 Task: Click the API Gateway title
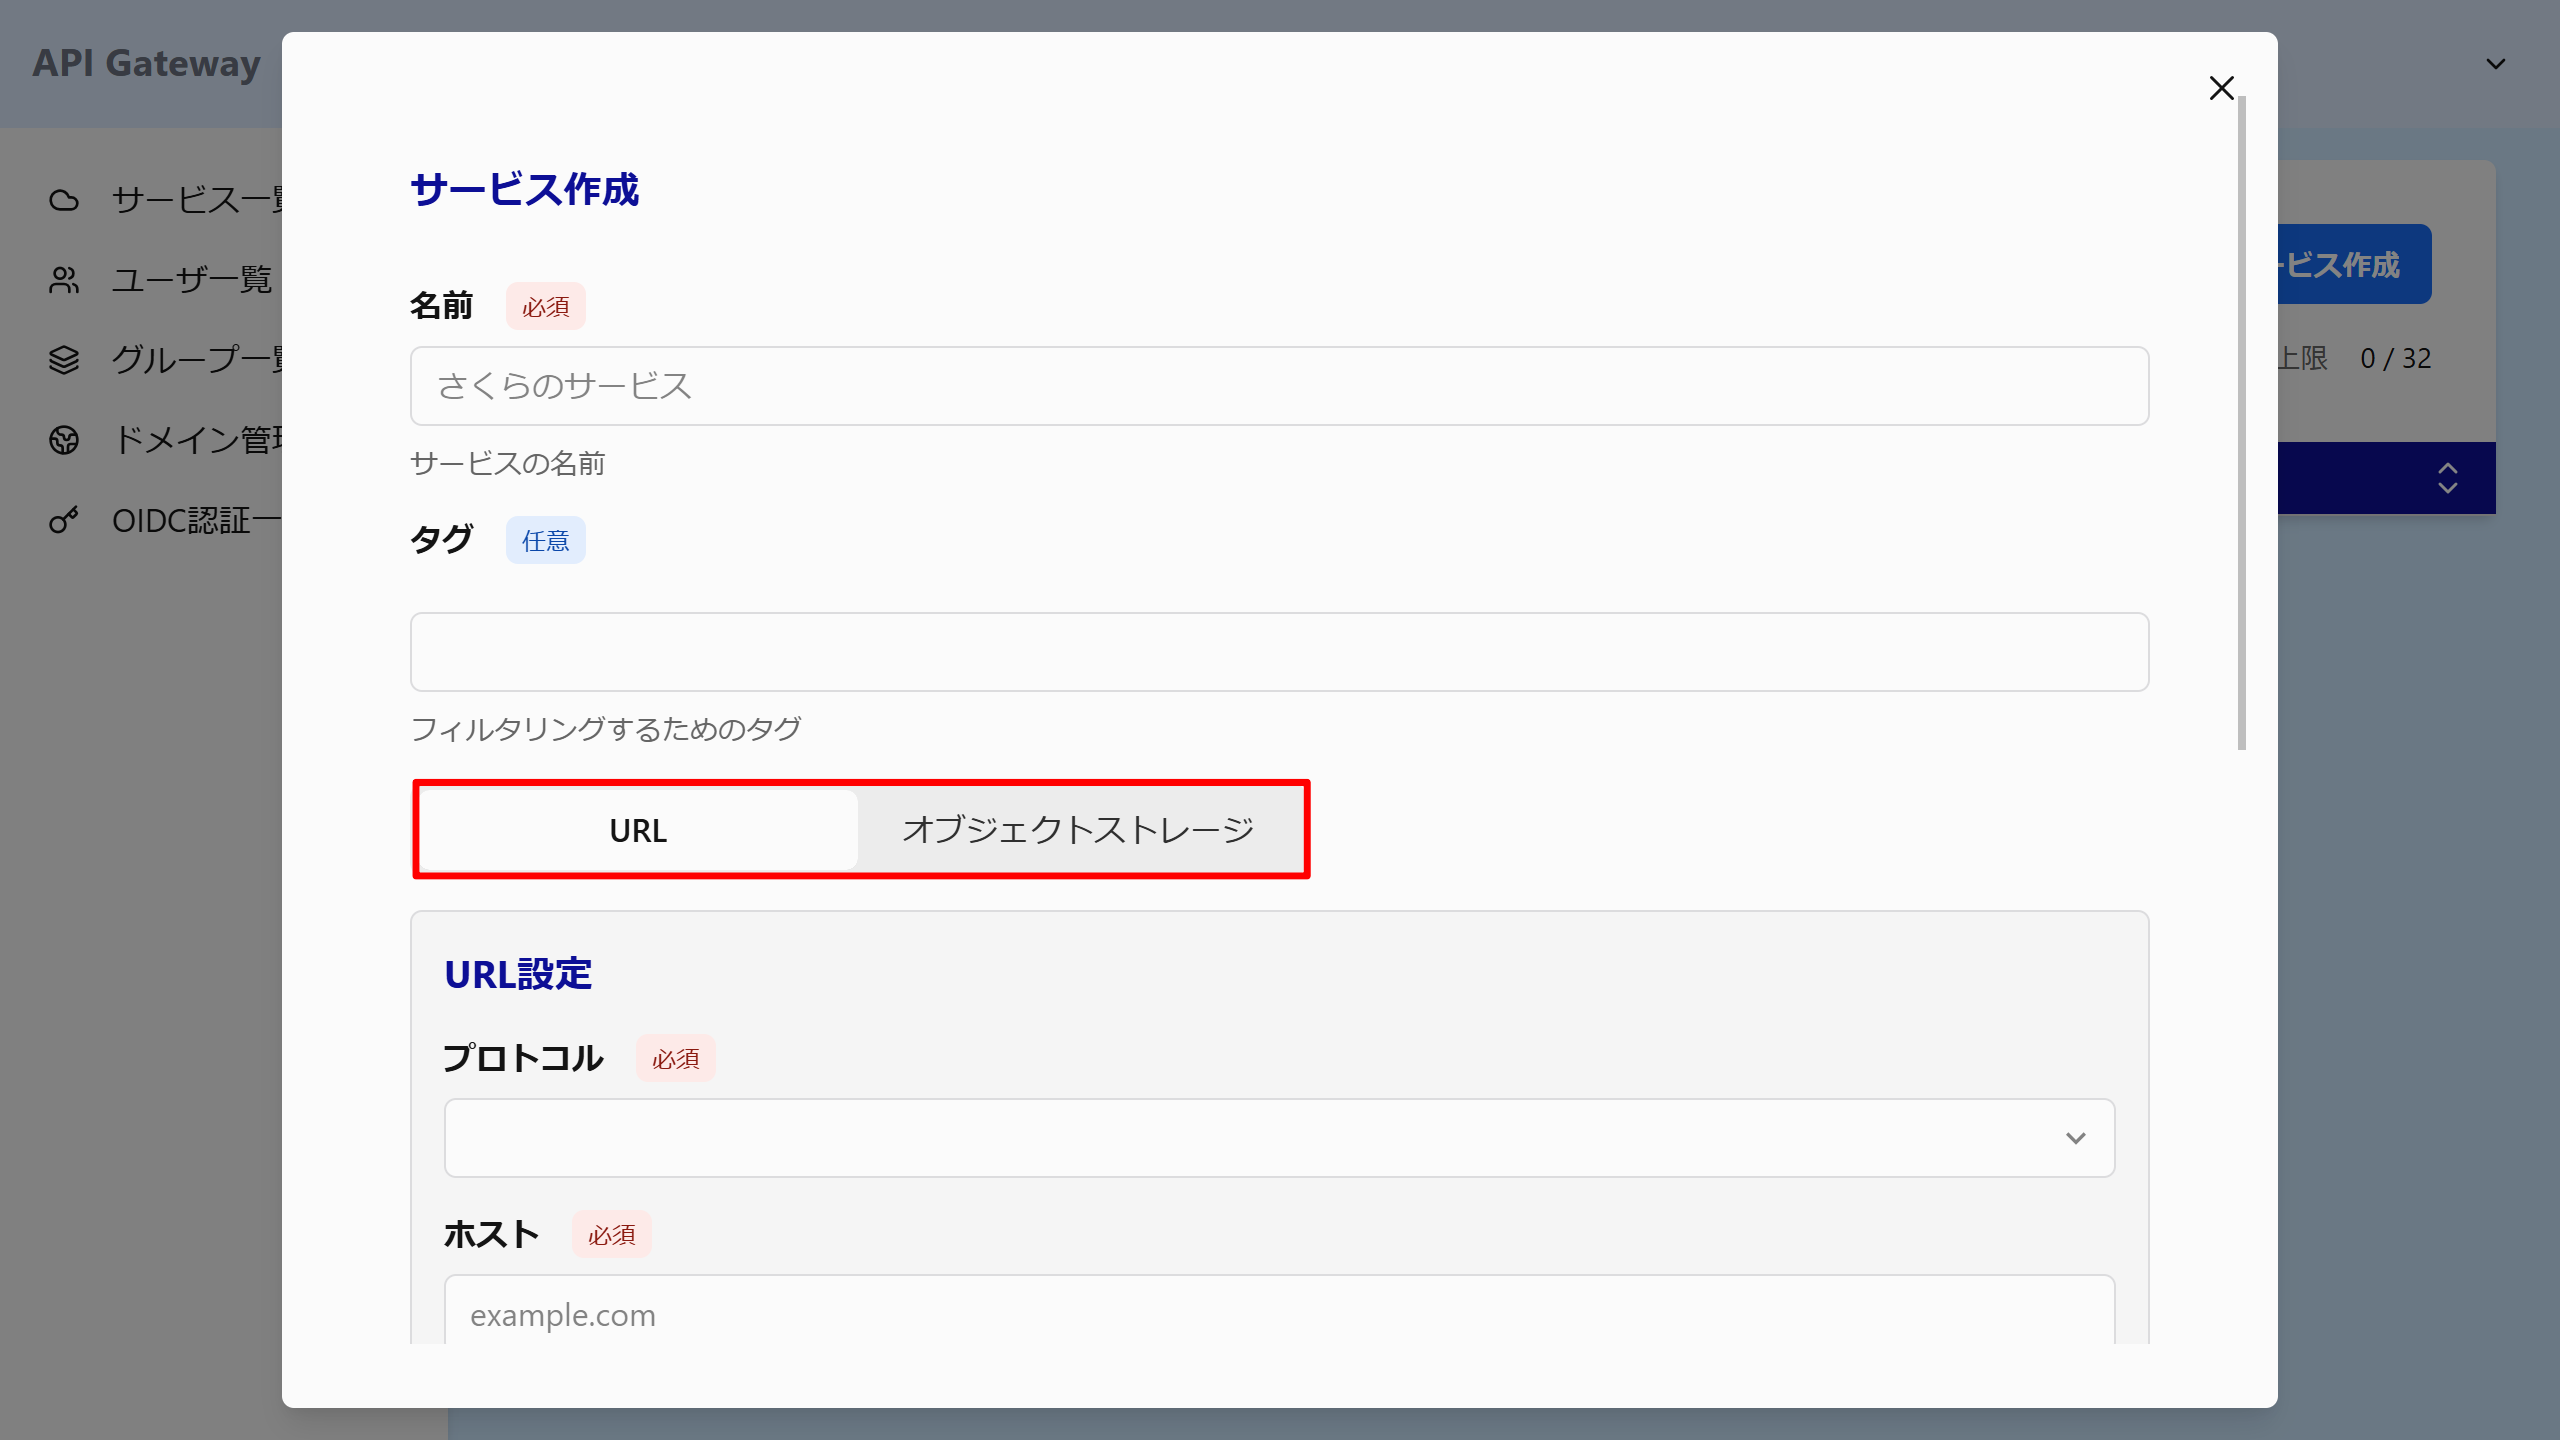(x=146, y=64)
